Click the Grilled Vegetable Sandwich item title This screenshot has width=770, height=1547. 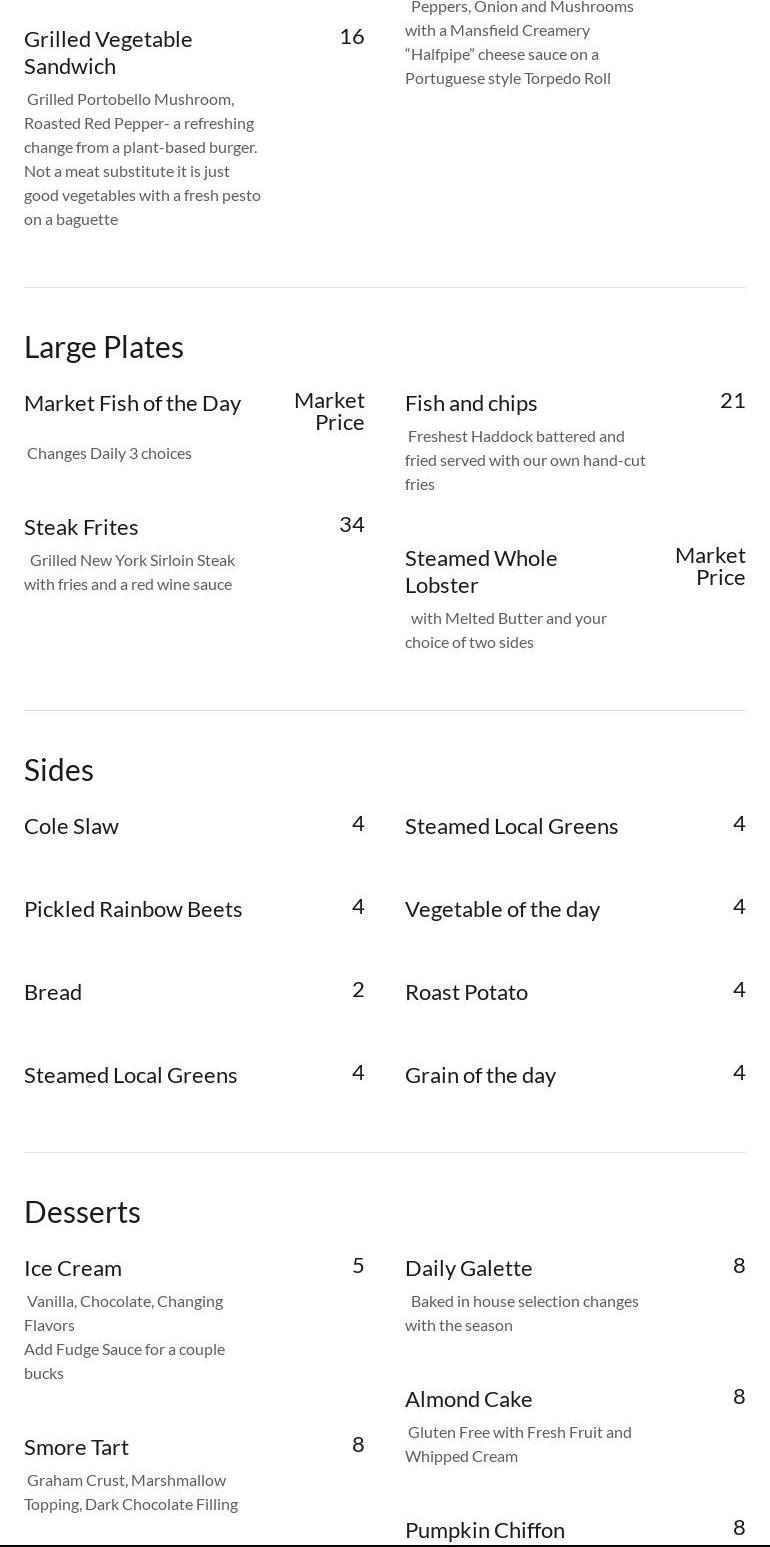108,52
